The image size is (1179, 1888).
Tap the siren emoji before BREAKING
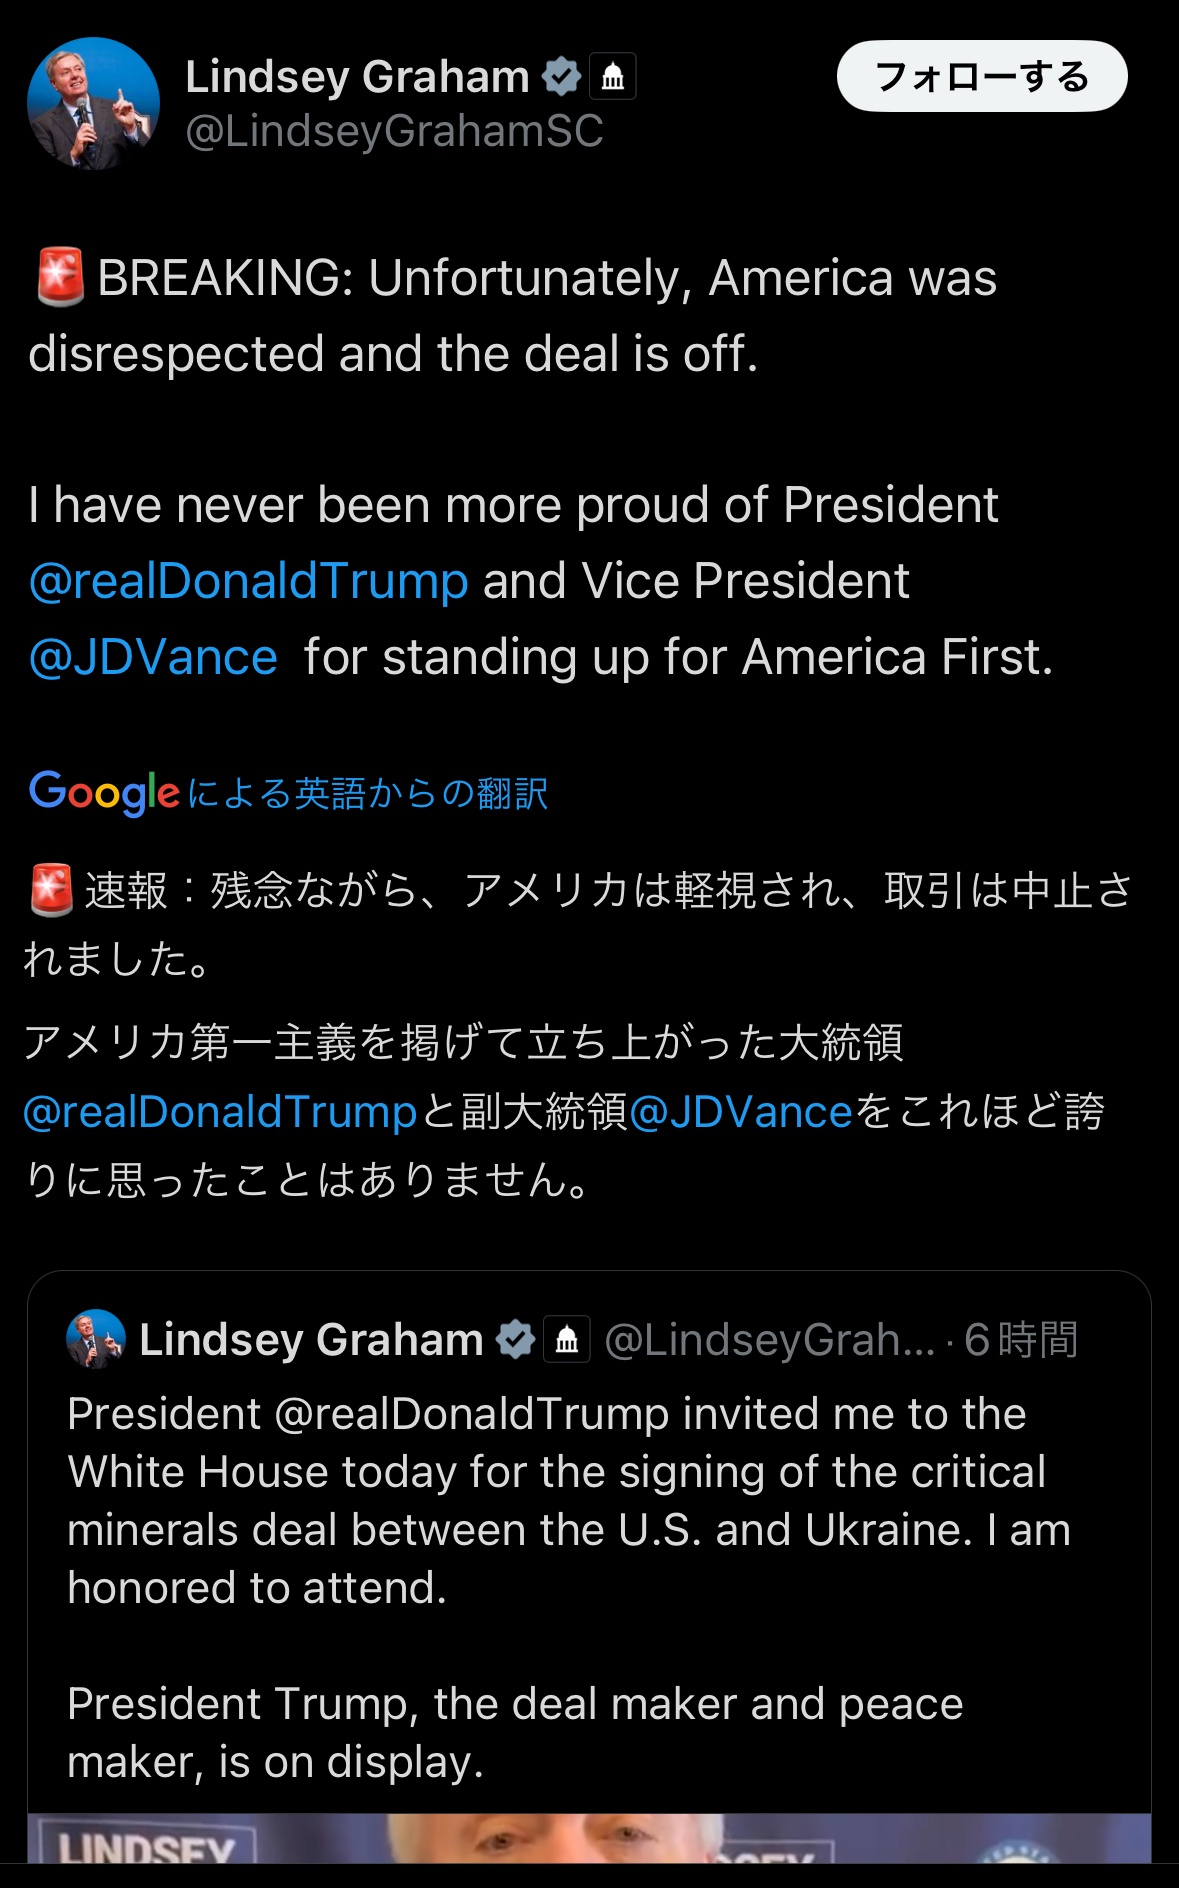[60, 278]
